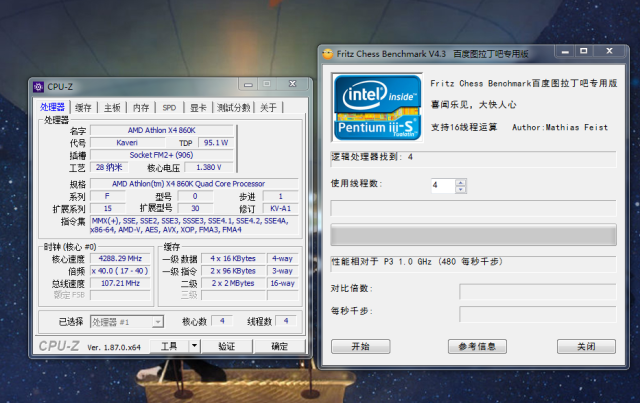The width and height of the screenshot is (640, 403).
Task: Minimize the CPU-Z window
Action: coord(248,84)
